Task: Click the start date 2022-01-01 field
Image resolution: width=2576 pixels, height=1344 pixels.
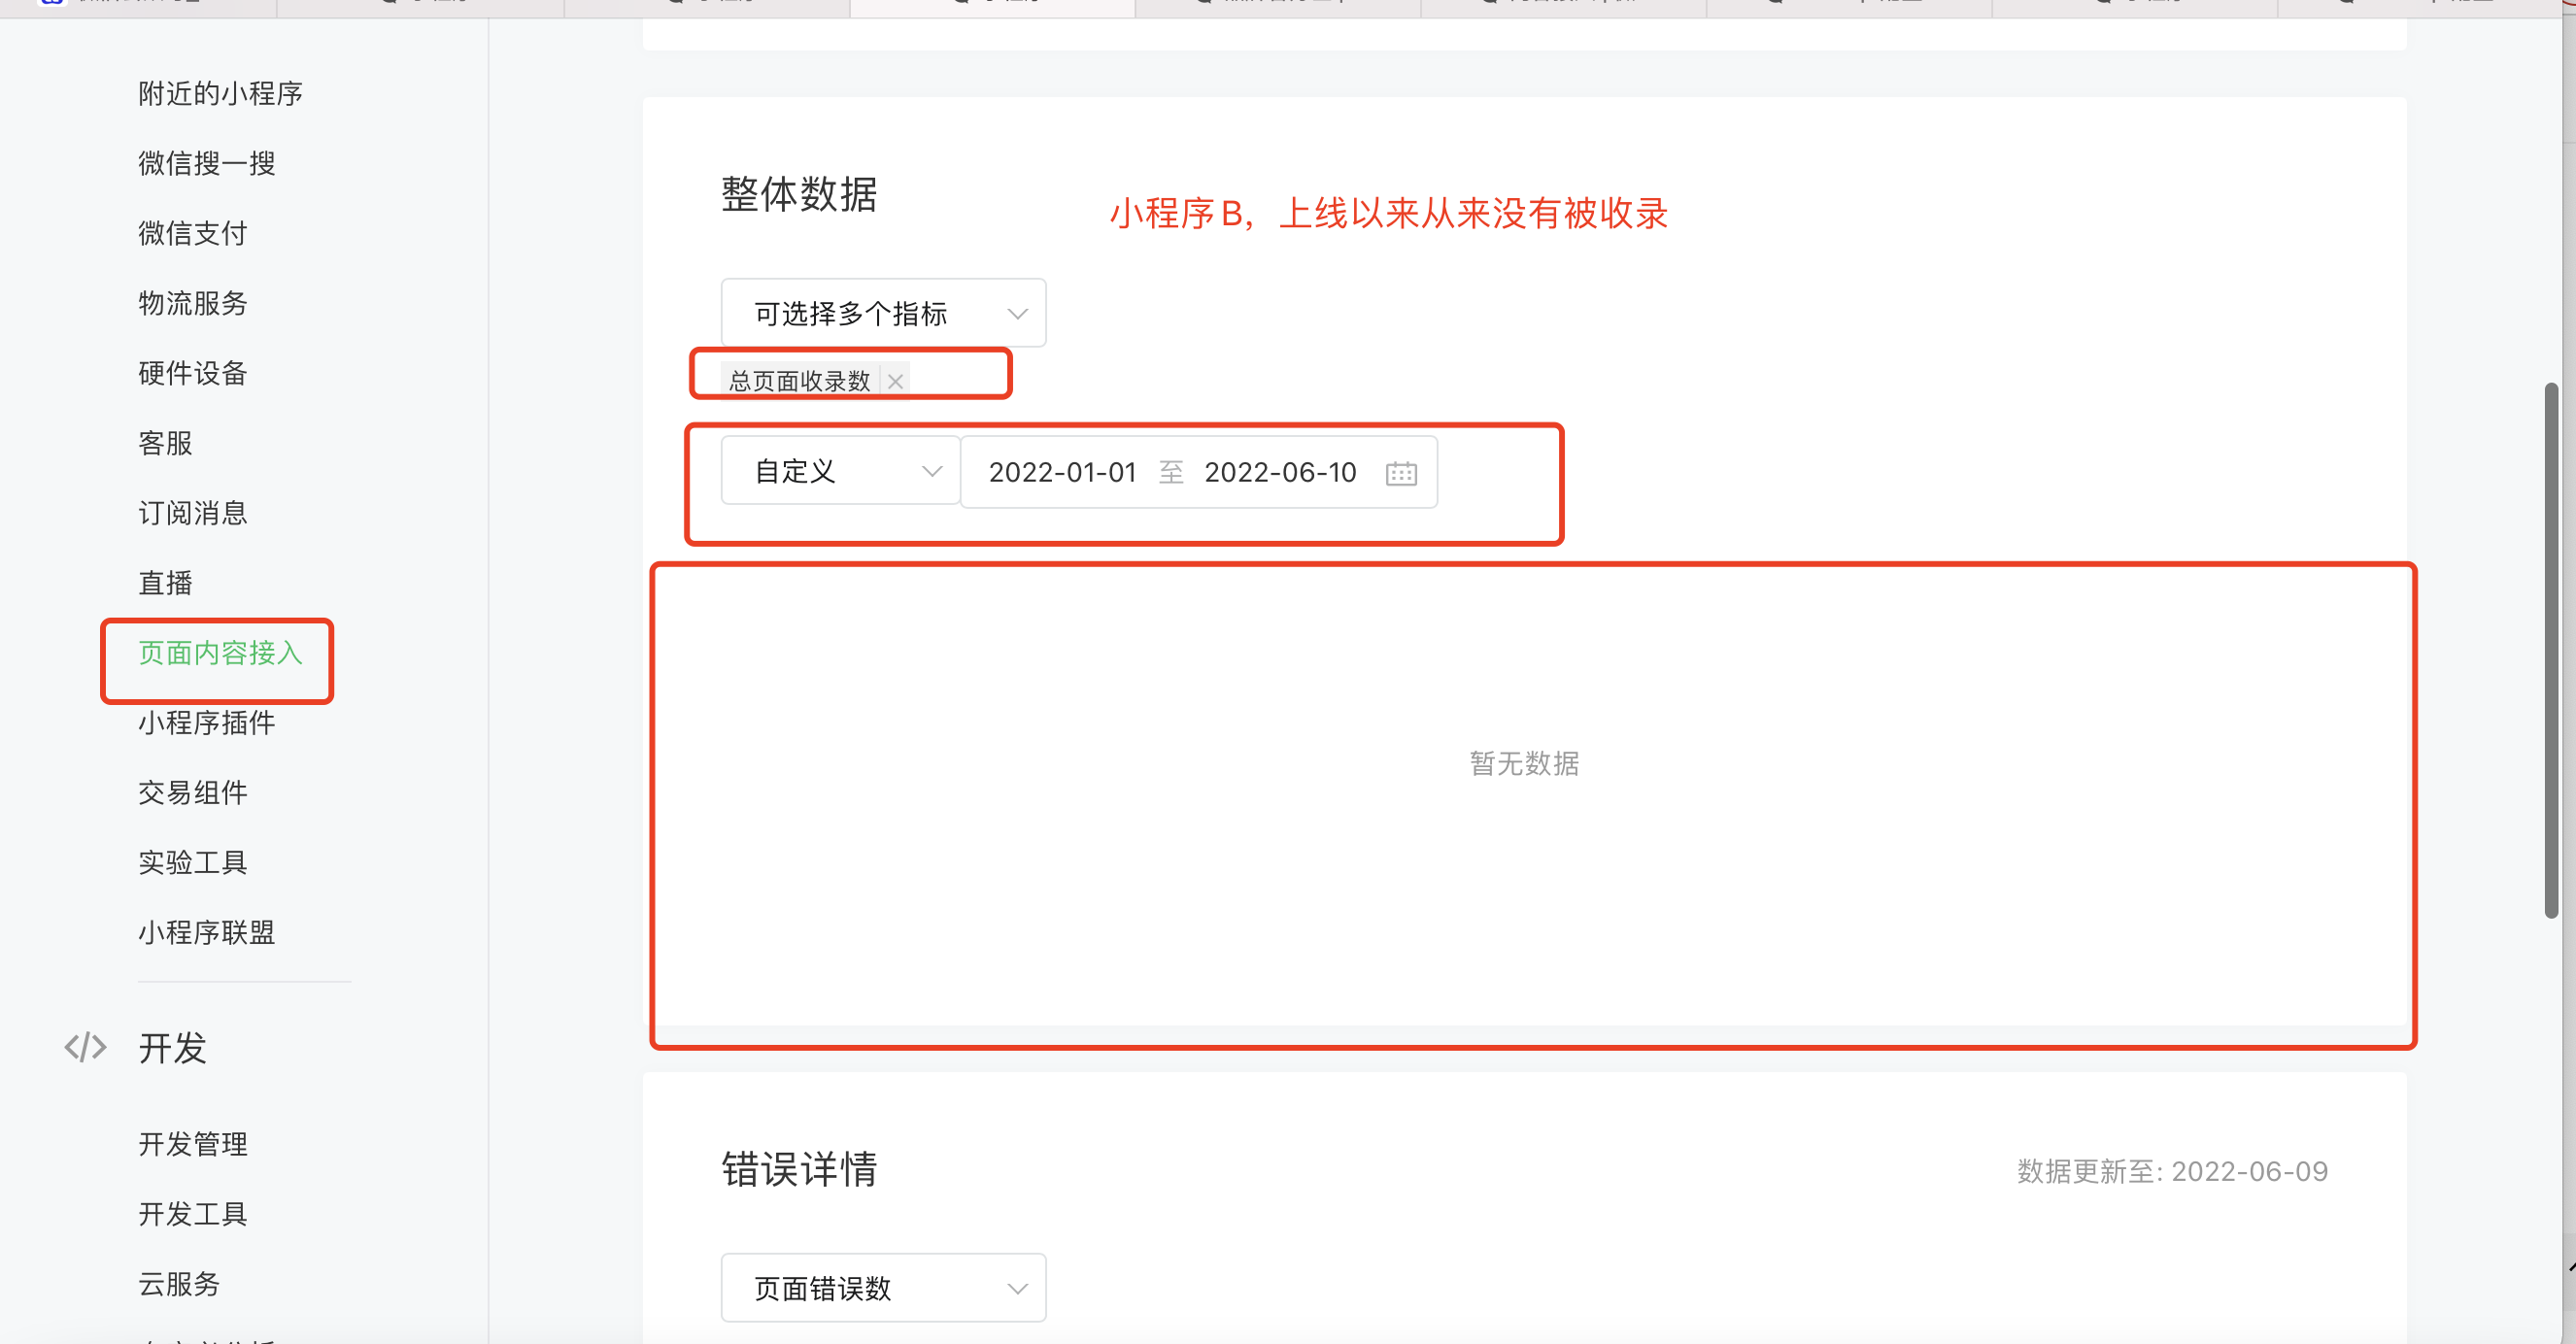Action: coord(1062,472)
